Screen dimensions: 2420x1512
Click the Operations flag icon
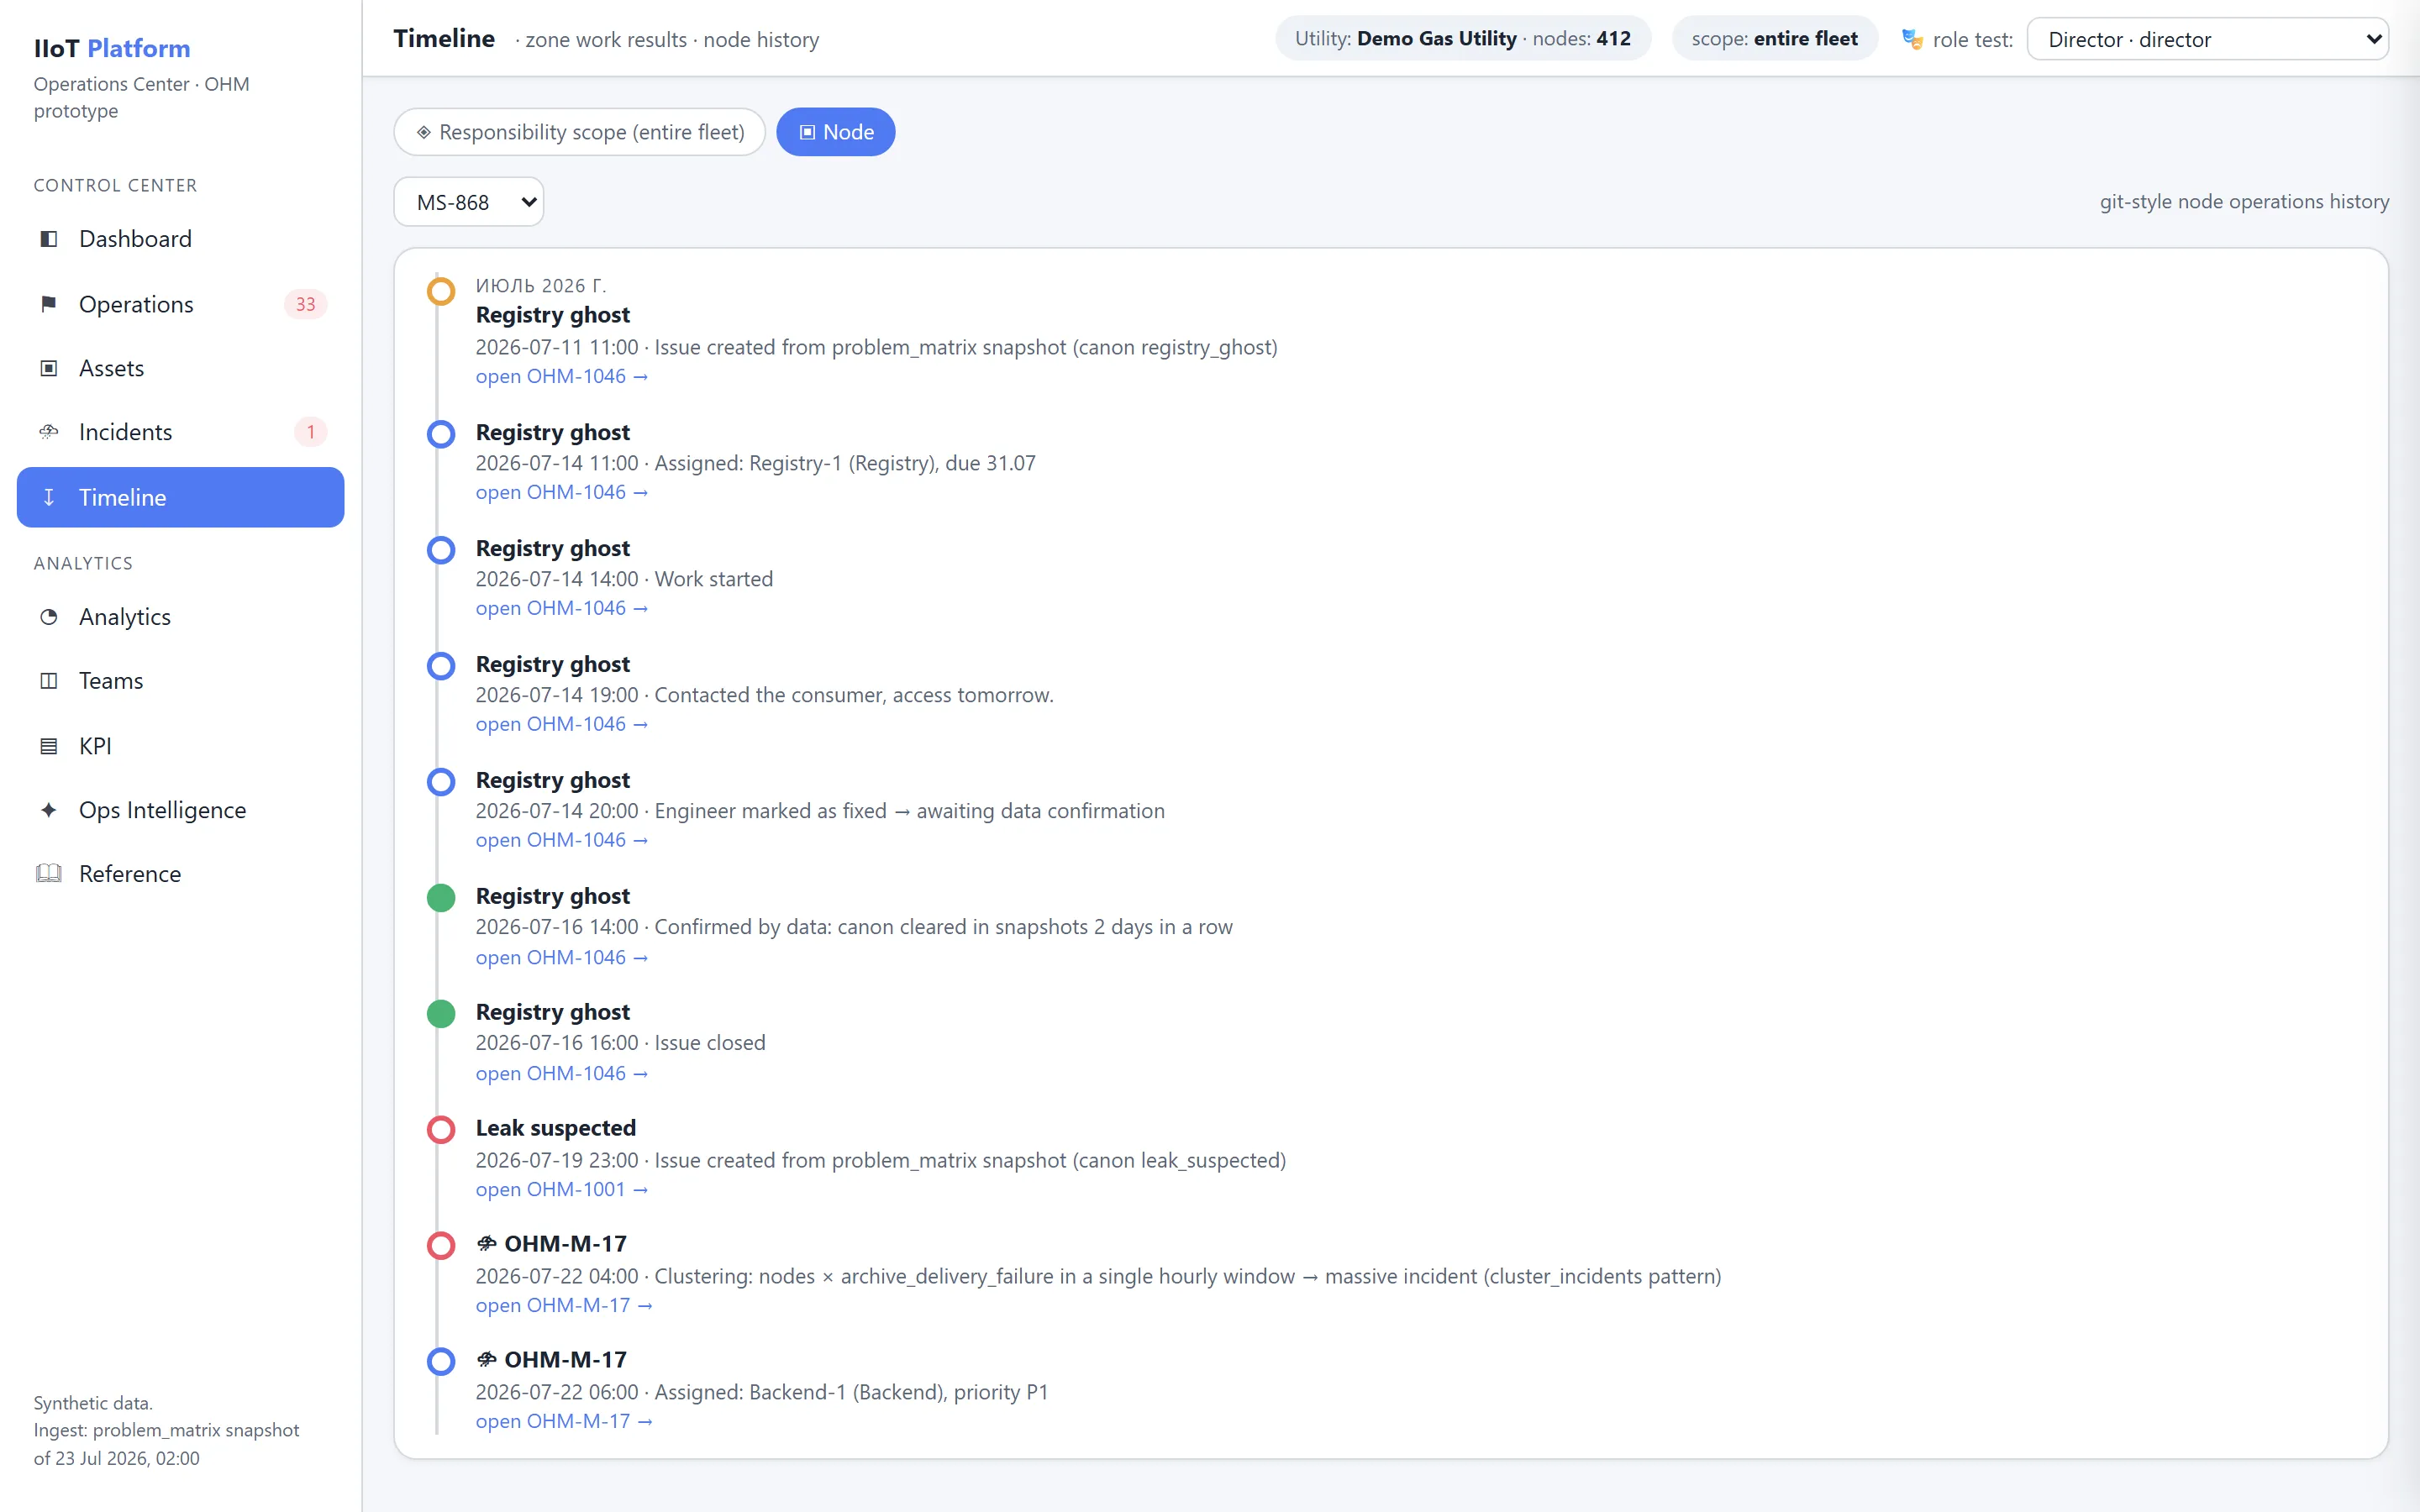48,304
